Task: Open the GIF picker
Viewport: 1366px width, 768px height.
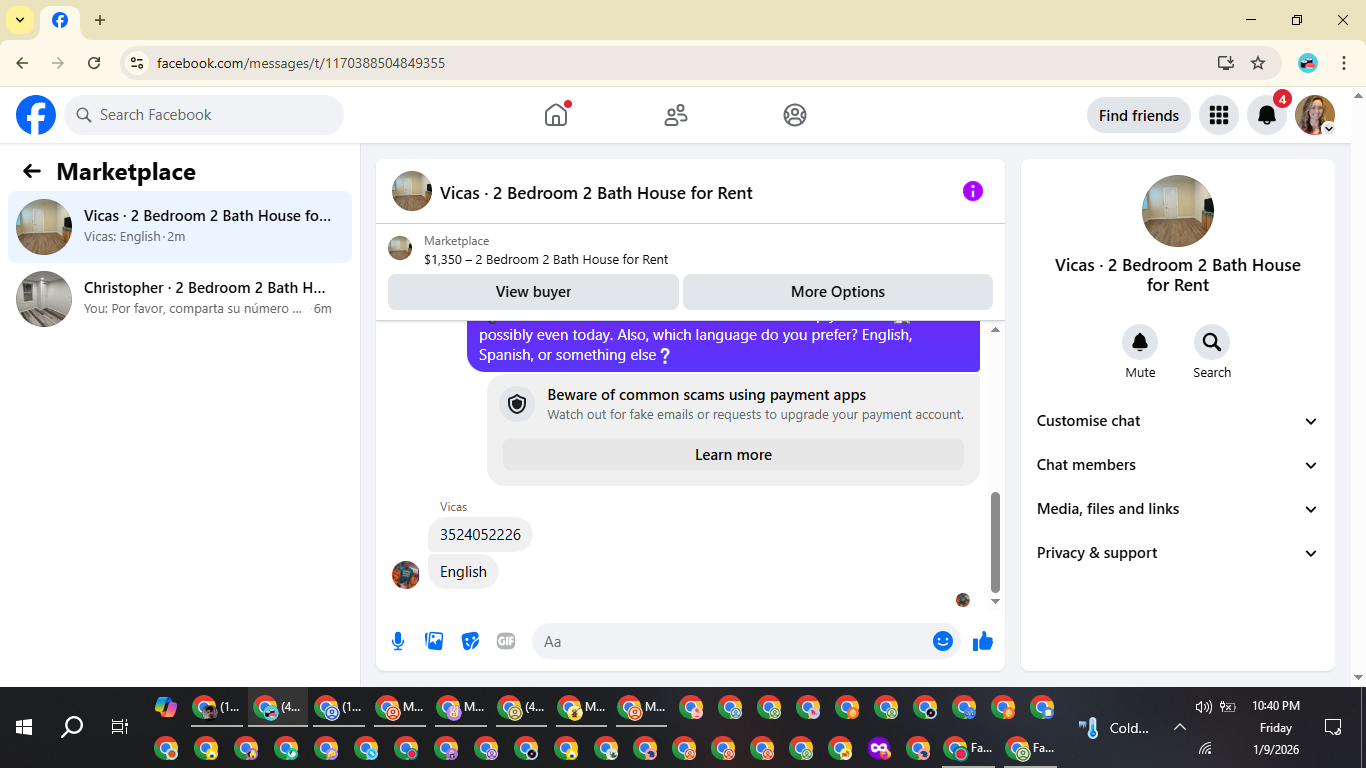Action: [506, 641]
